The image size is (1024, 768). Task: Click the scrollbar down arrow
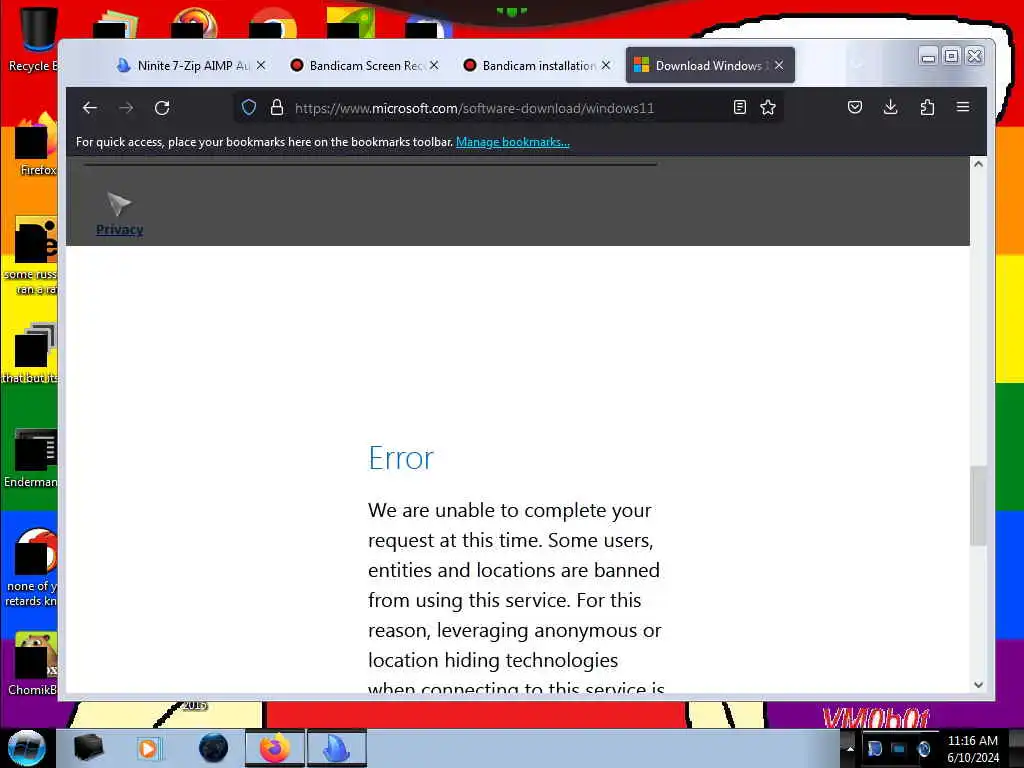[978, 685]
